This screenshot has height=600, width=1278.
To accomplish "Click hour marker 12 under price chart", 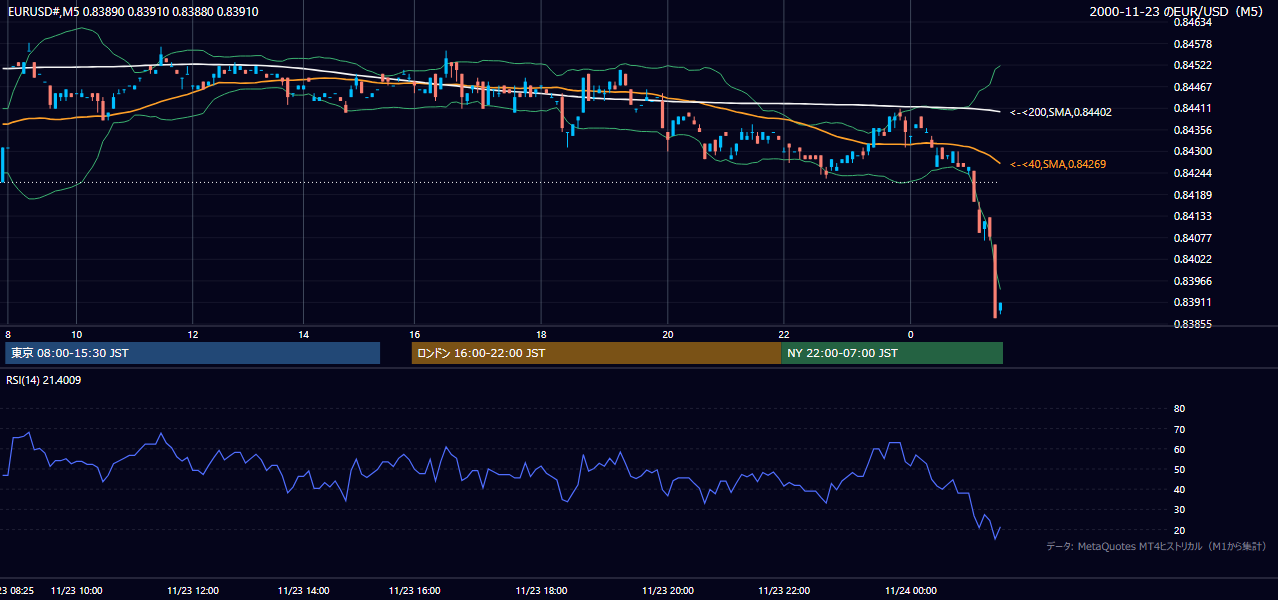I will pyautogui.click(x=193, y=334).
